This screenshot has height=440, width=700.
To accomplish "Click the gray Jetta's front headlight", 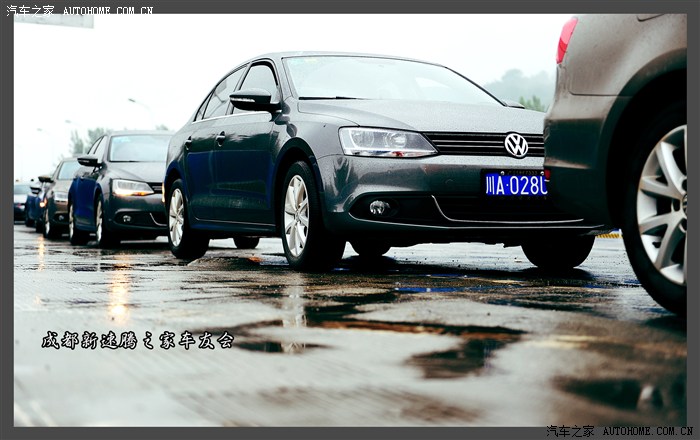I will click(x=385, y=143).
